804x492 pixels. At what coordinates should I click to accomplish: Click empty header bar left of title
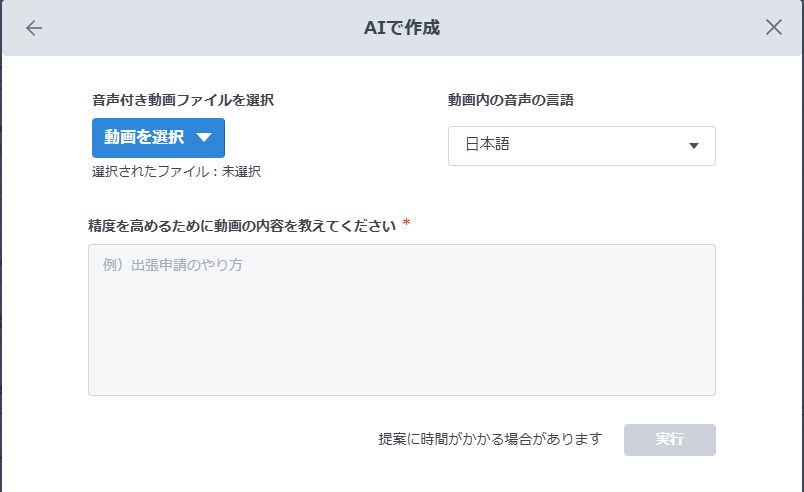coord(200,28)
